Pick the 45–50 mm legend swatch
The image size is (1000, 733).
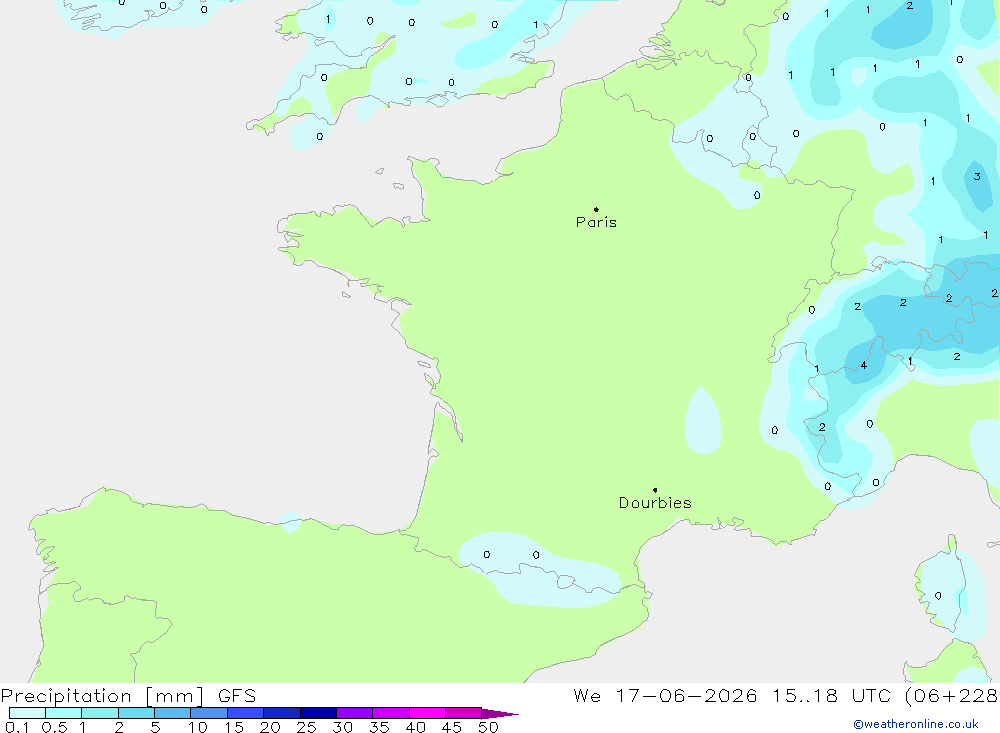[464, 713]
